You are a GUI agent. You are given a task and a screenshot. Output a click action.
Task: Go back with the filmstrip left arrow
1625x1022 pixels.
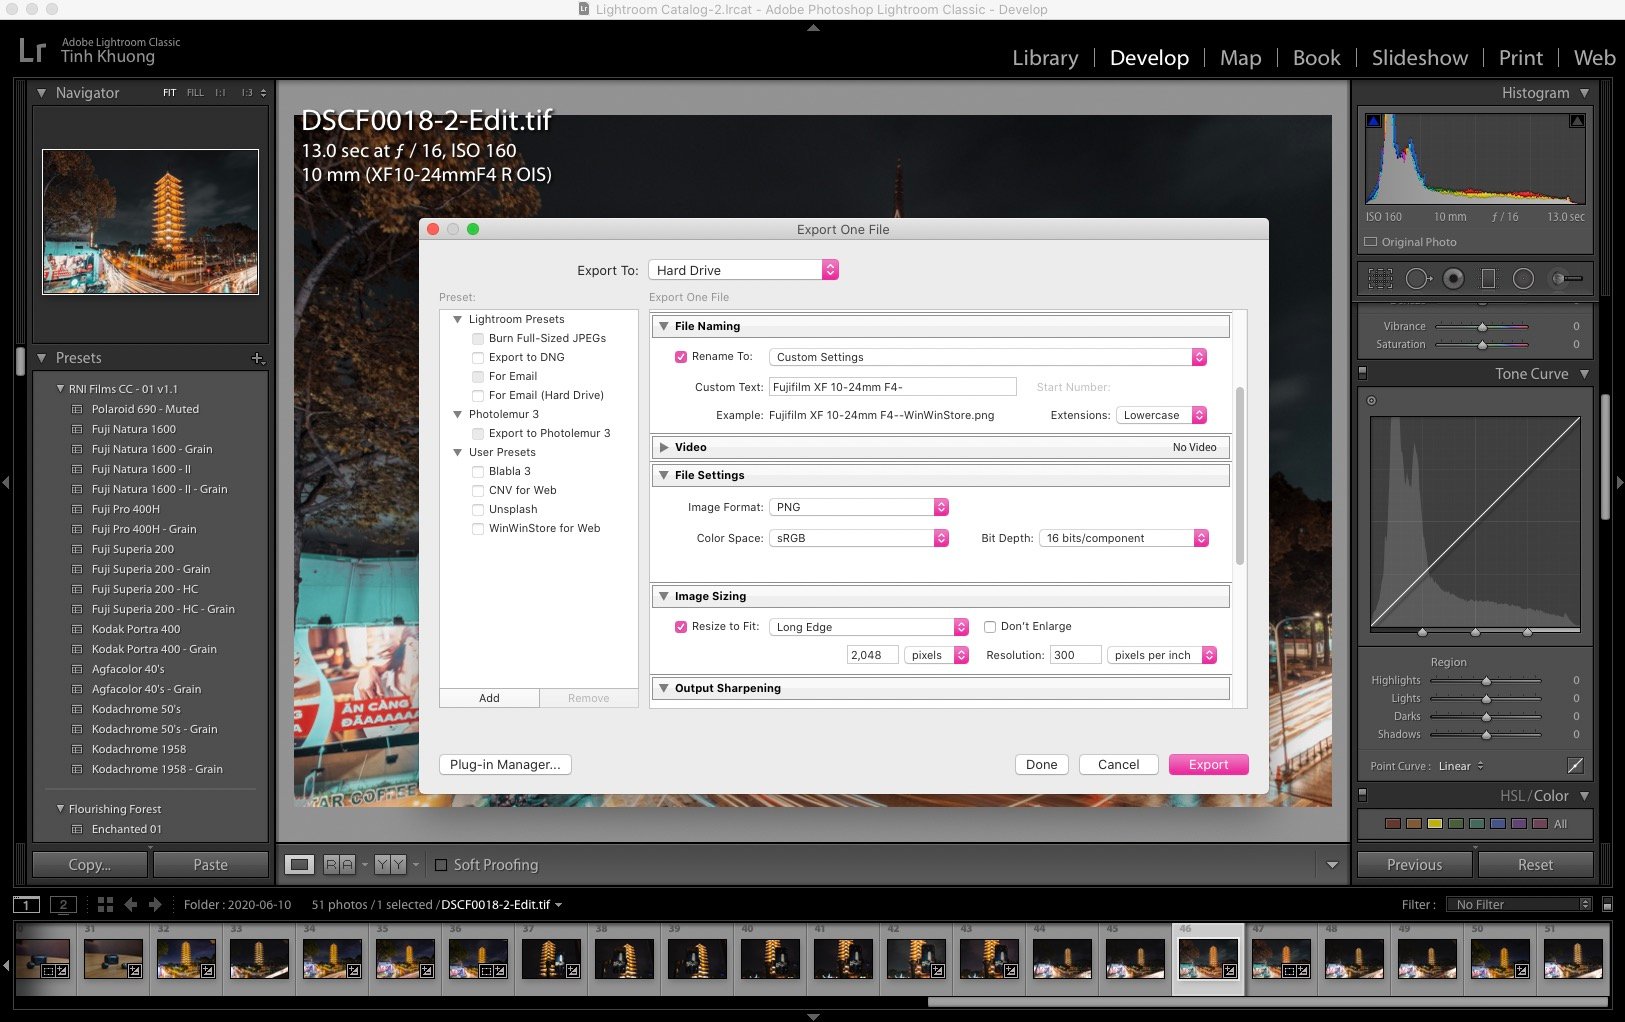(131, 905)
